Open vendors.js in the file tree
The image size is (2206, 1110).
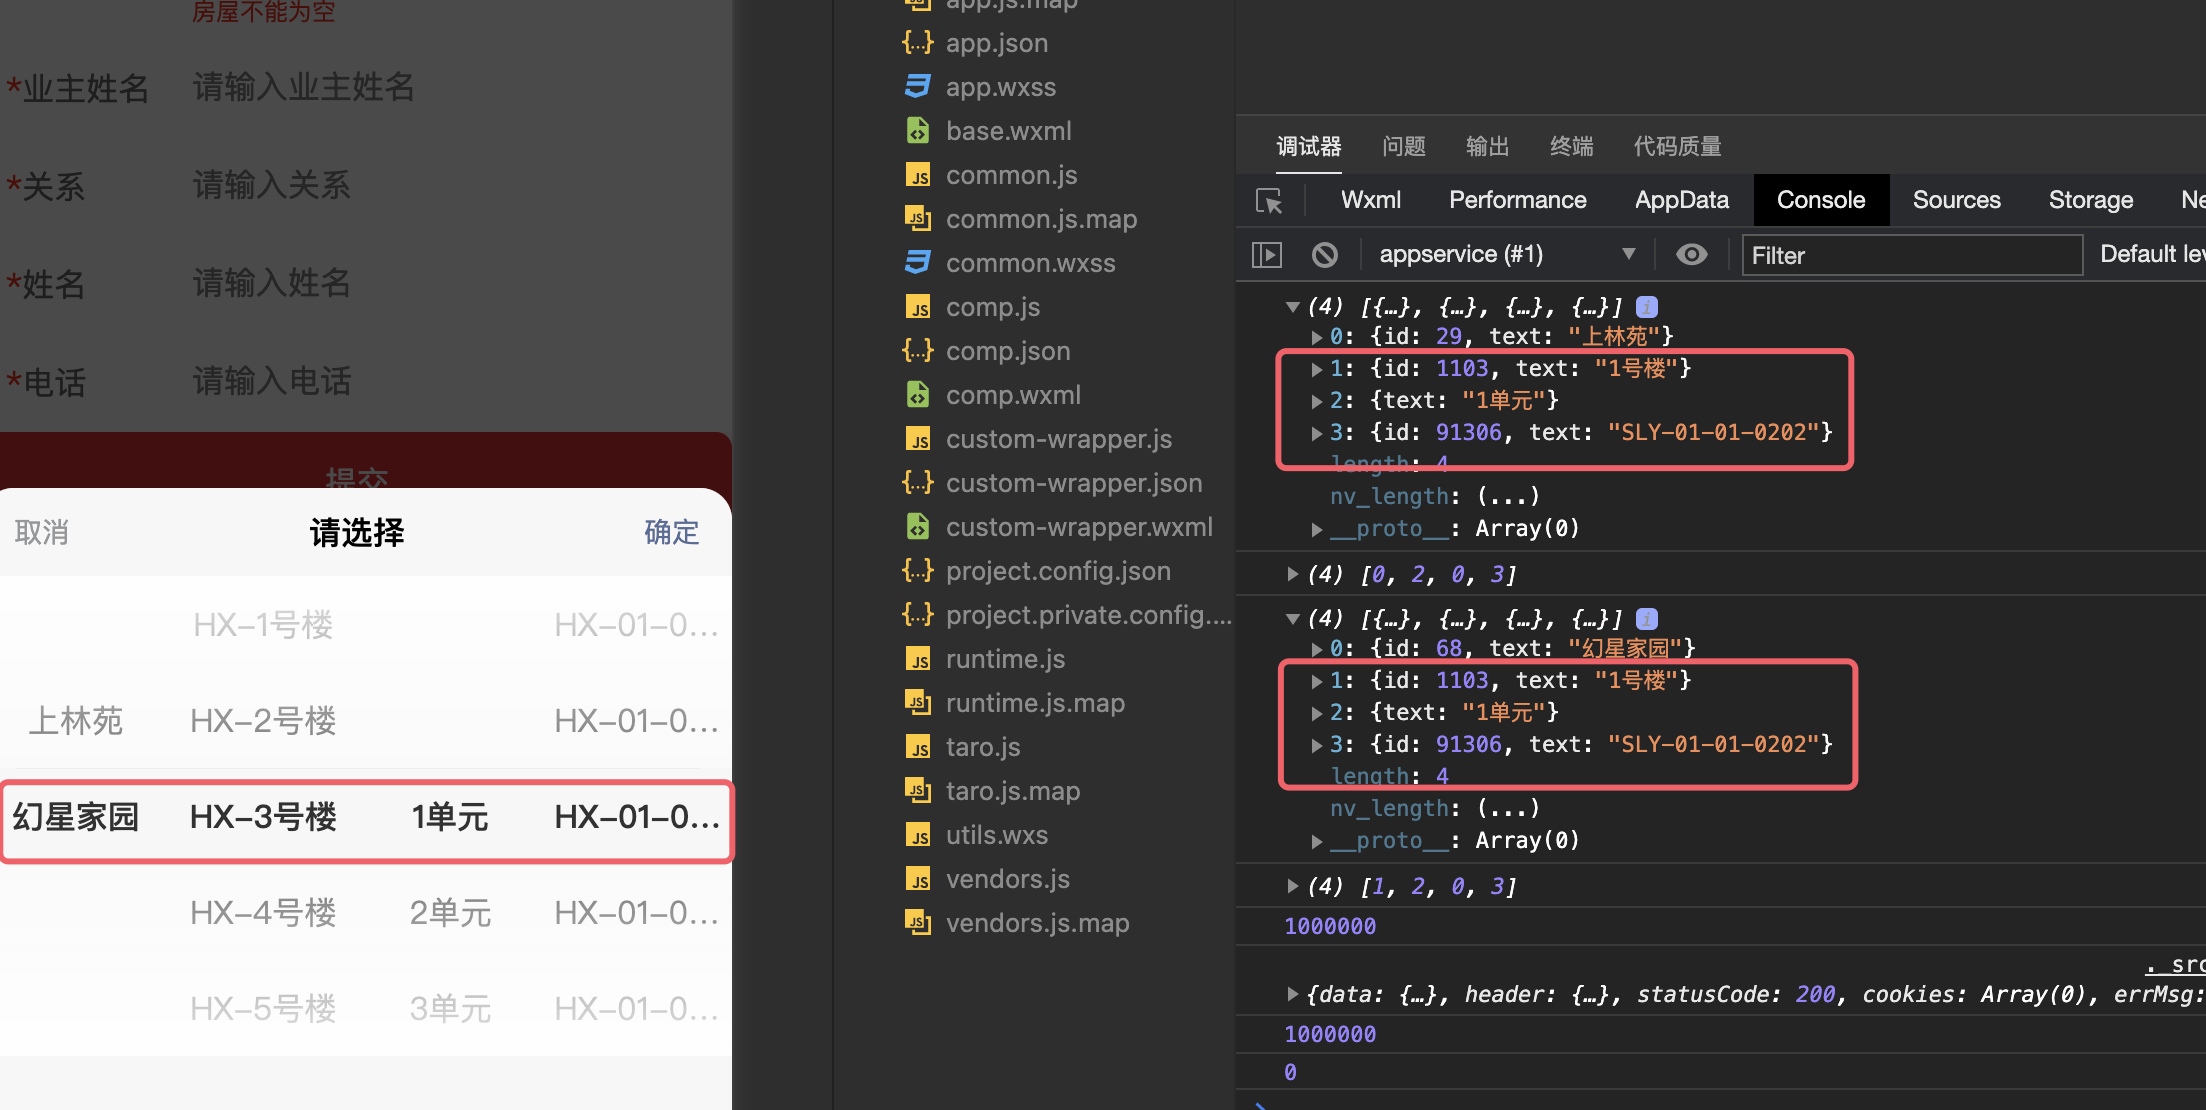1007,878
